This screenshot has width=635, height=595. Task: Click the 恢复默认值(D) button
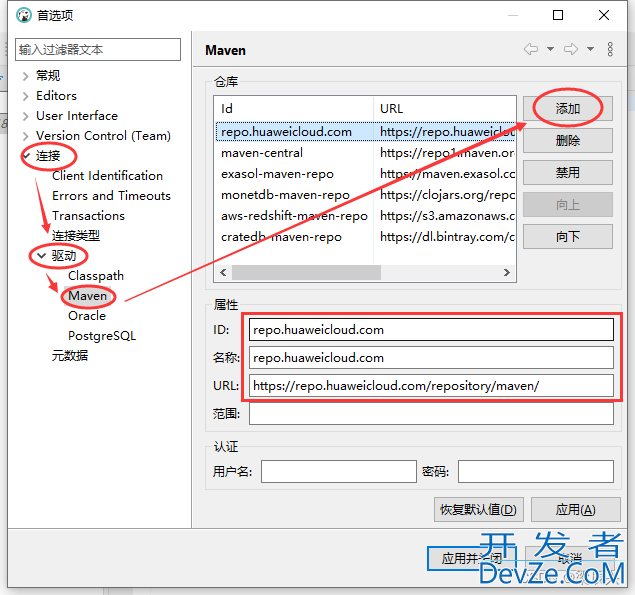pyautogui.click(x=479, y=510)
